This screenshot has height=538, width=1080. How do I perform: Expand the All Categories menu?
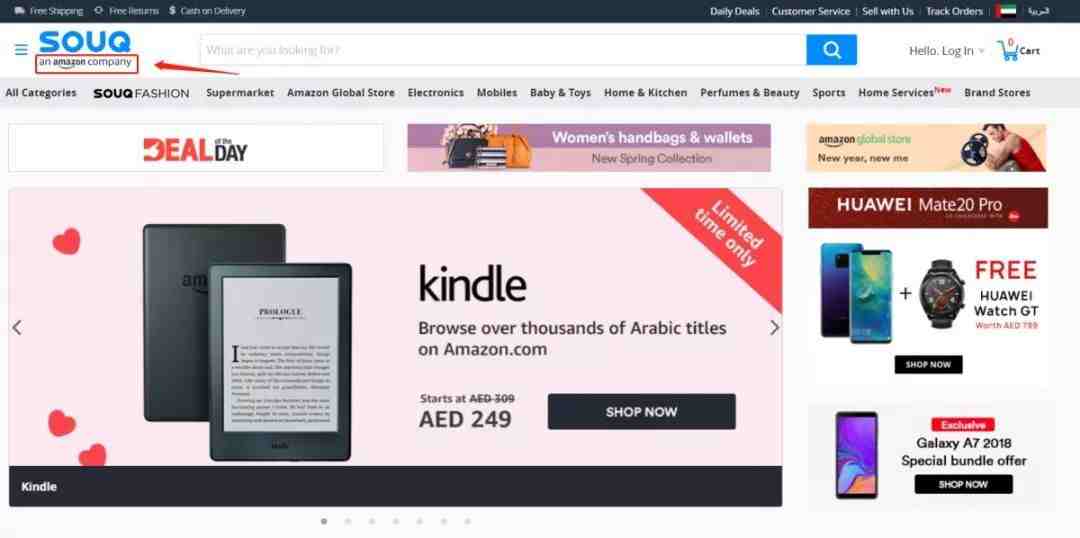pos(41,92)
